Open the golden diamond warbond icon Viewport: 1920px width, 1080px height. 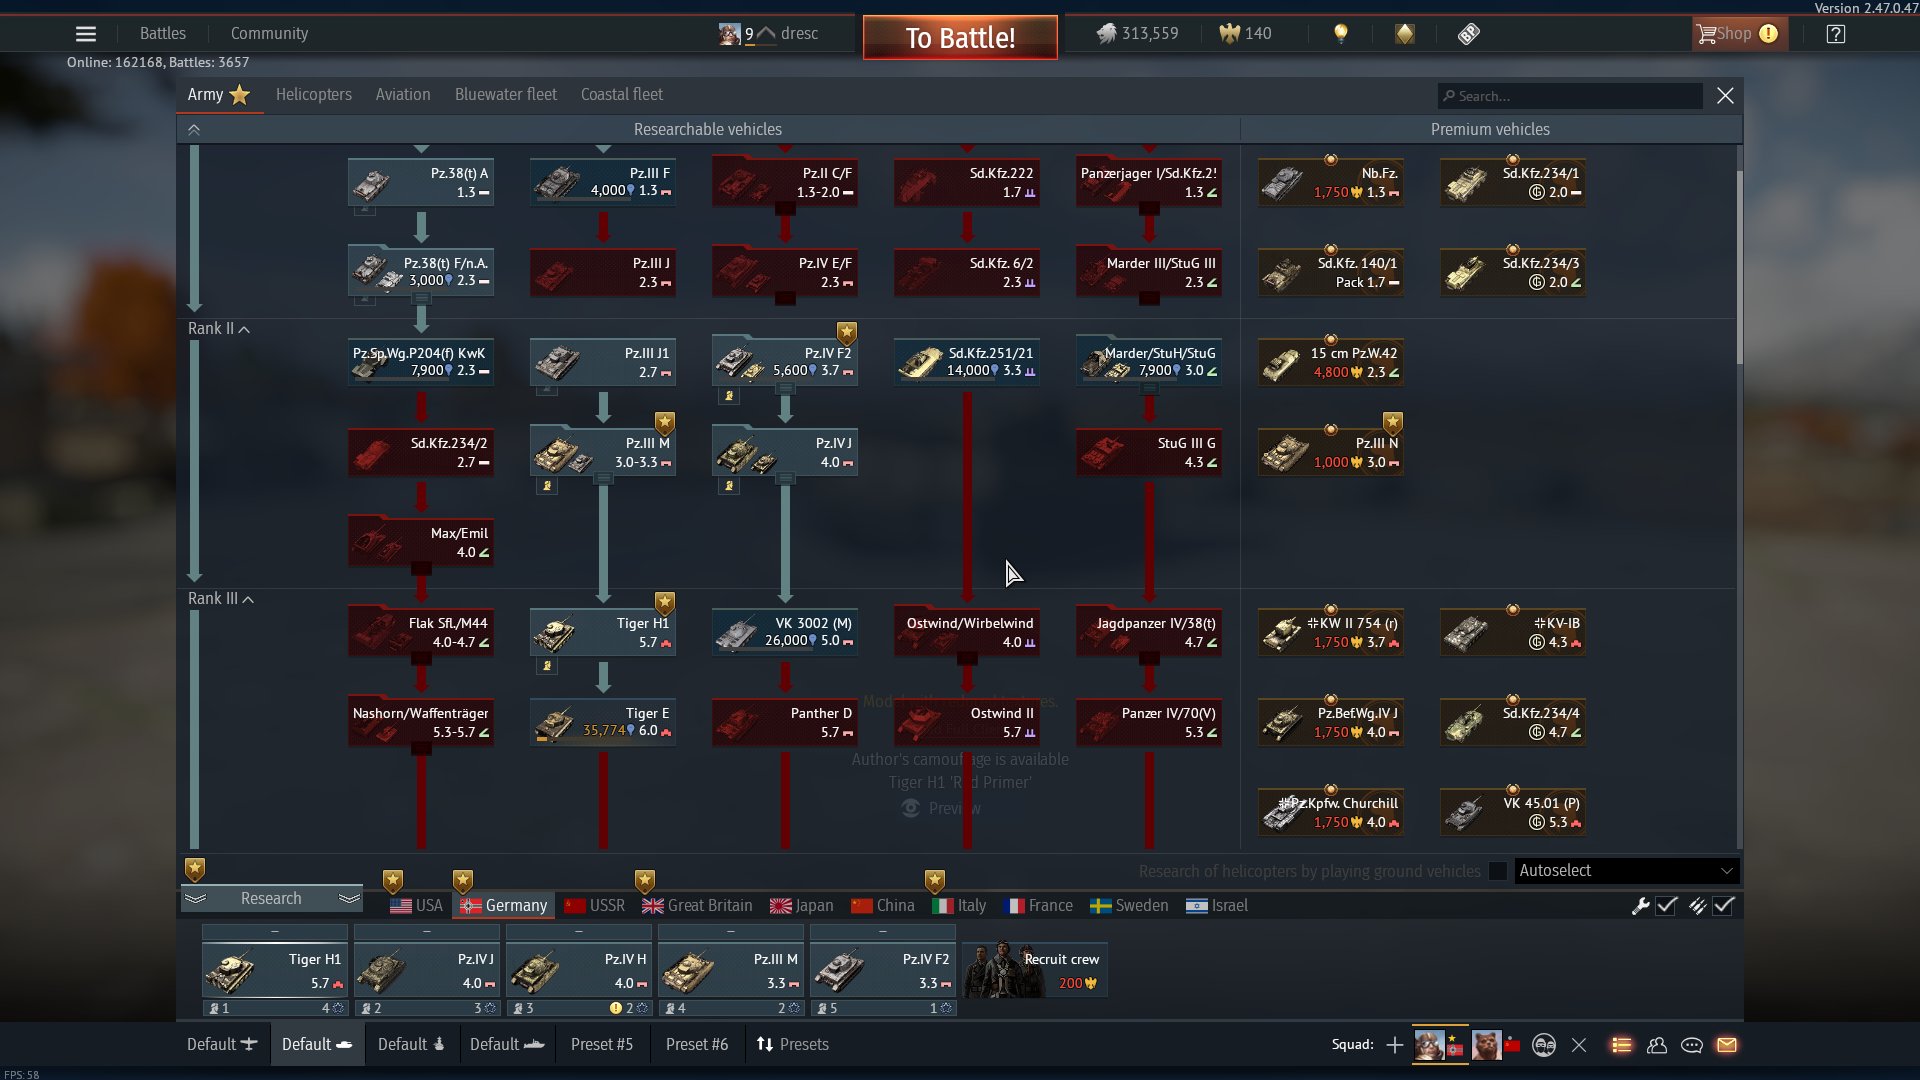pyautogui.click(x=1405, y=33)
